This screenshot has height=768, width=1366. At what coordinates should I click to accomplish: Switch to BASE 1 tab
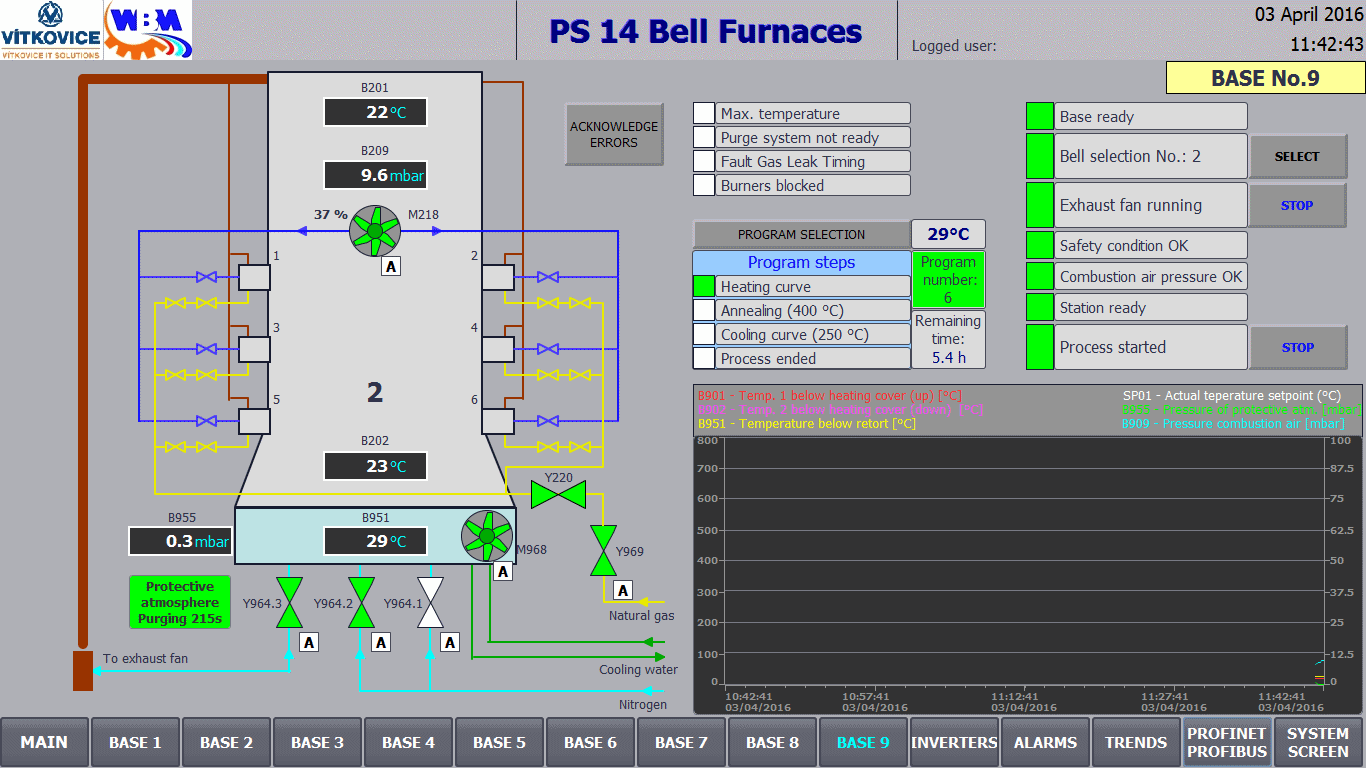[135, 742]
